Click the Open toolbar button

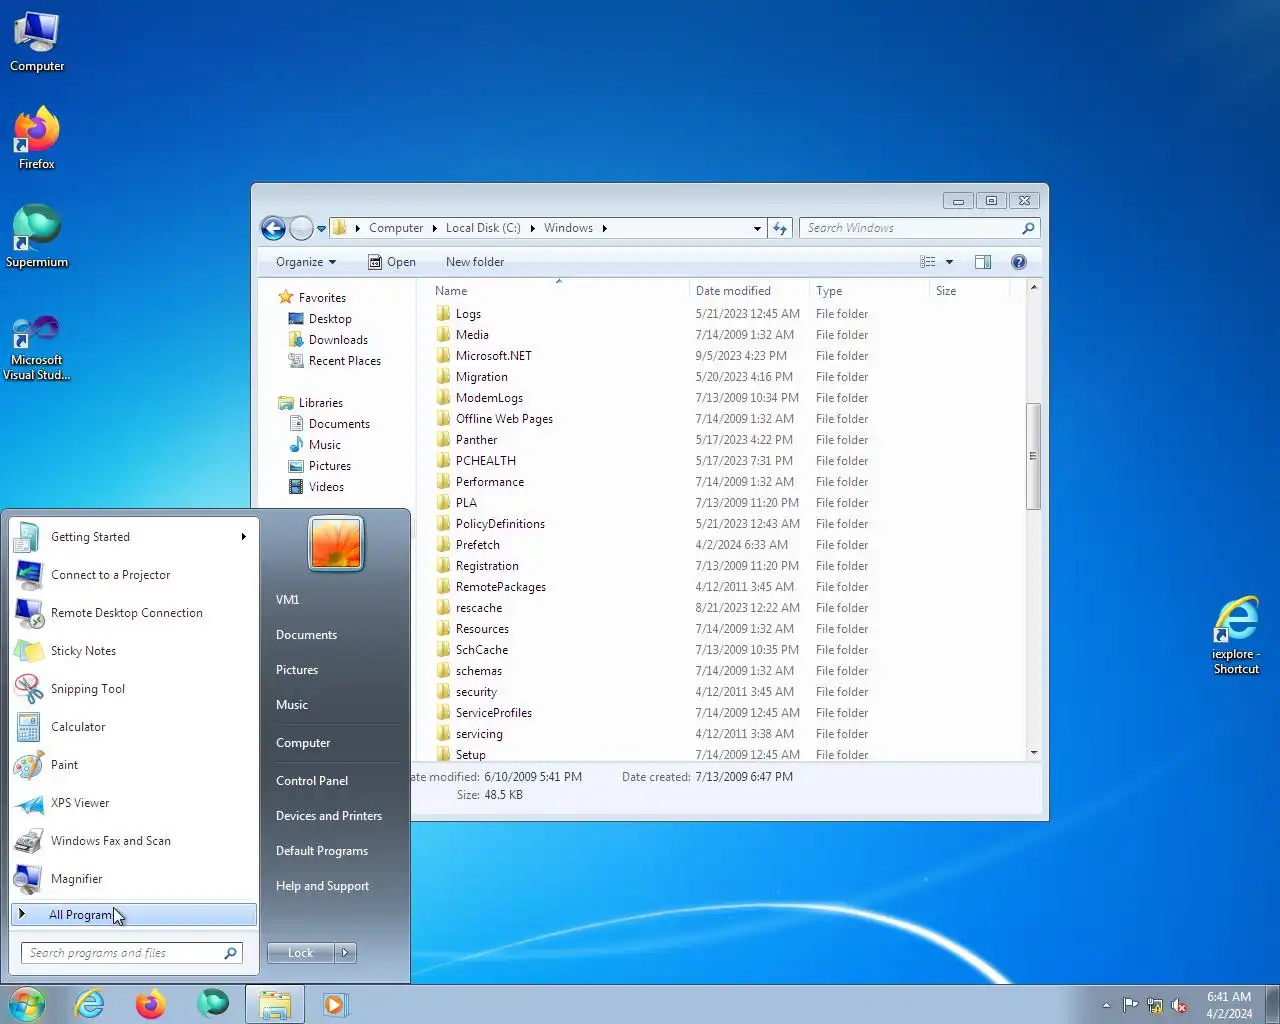tap(392, 262)
